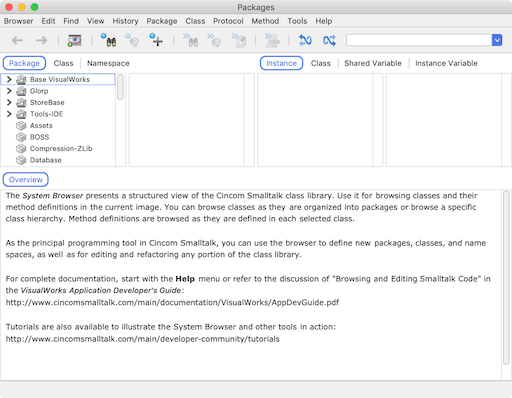Open the History menu
Screen dimensions: 512x398
pyautogui.click(x=125, y=21)
